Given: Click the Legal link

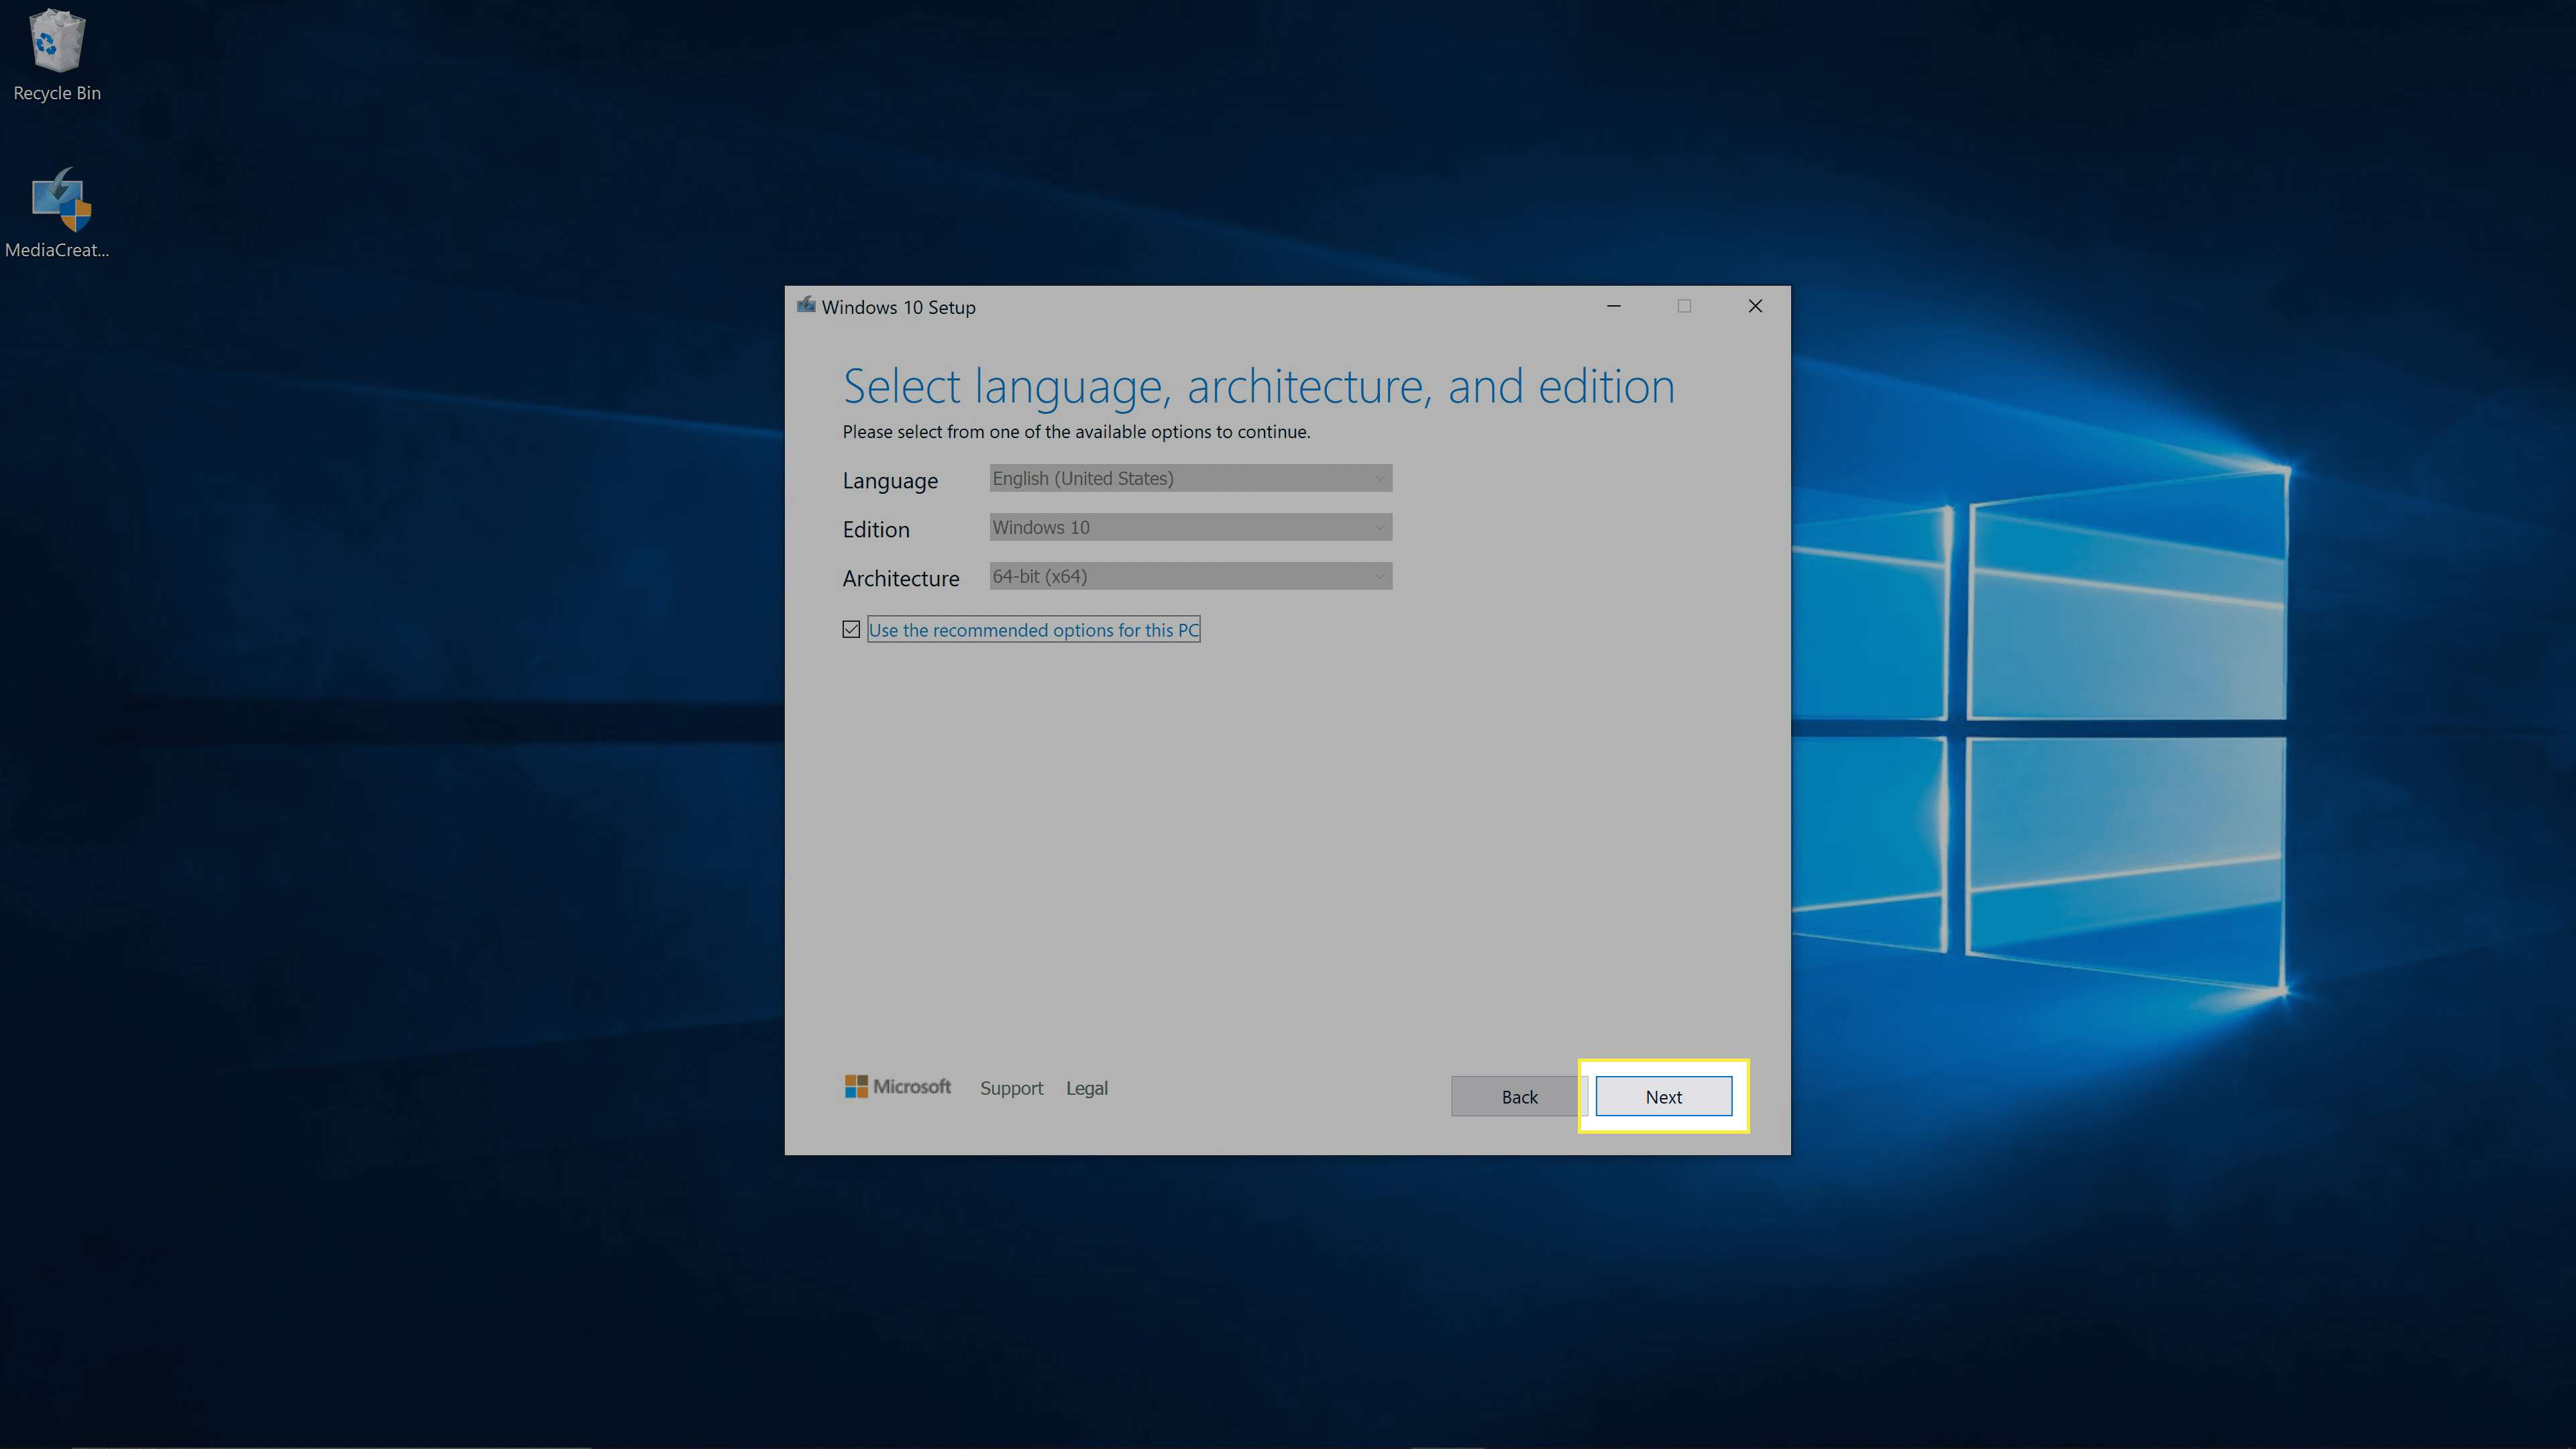Looking at the screenshot, I should pos(1086,1086).
